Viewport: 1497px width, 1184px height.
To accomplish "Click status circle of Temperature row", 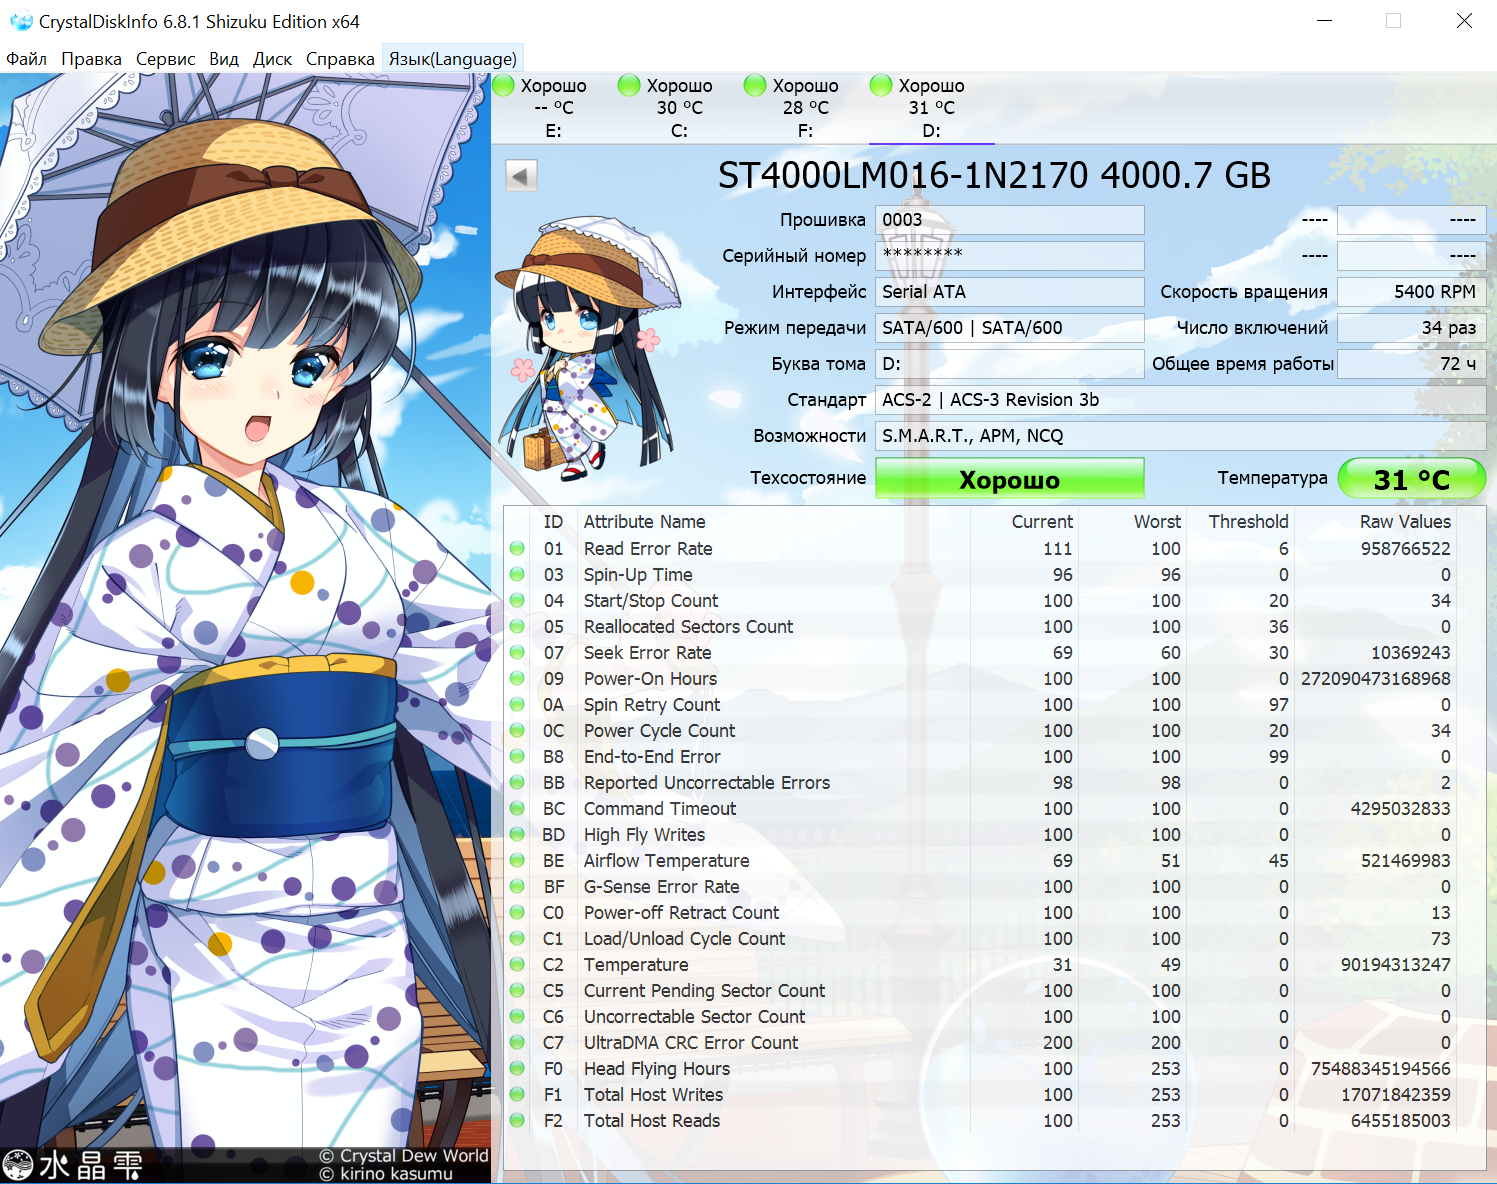I will pyautogui.click(x=517, y=964).
